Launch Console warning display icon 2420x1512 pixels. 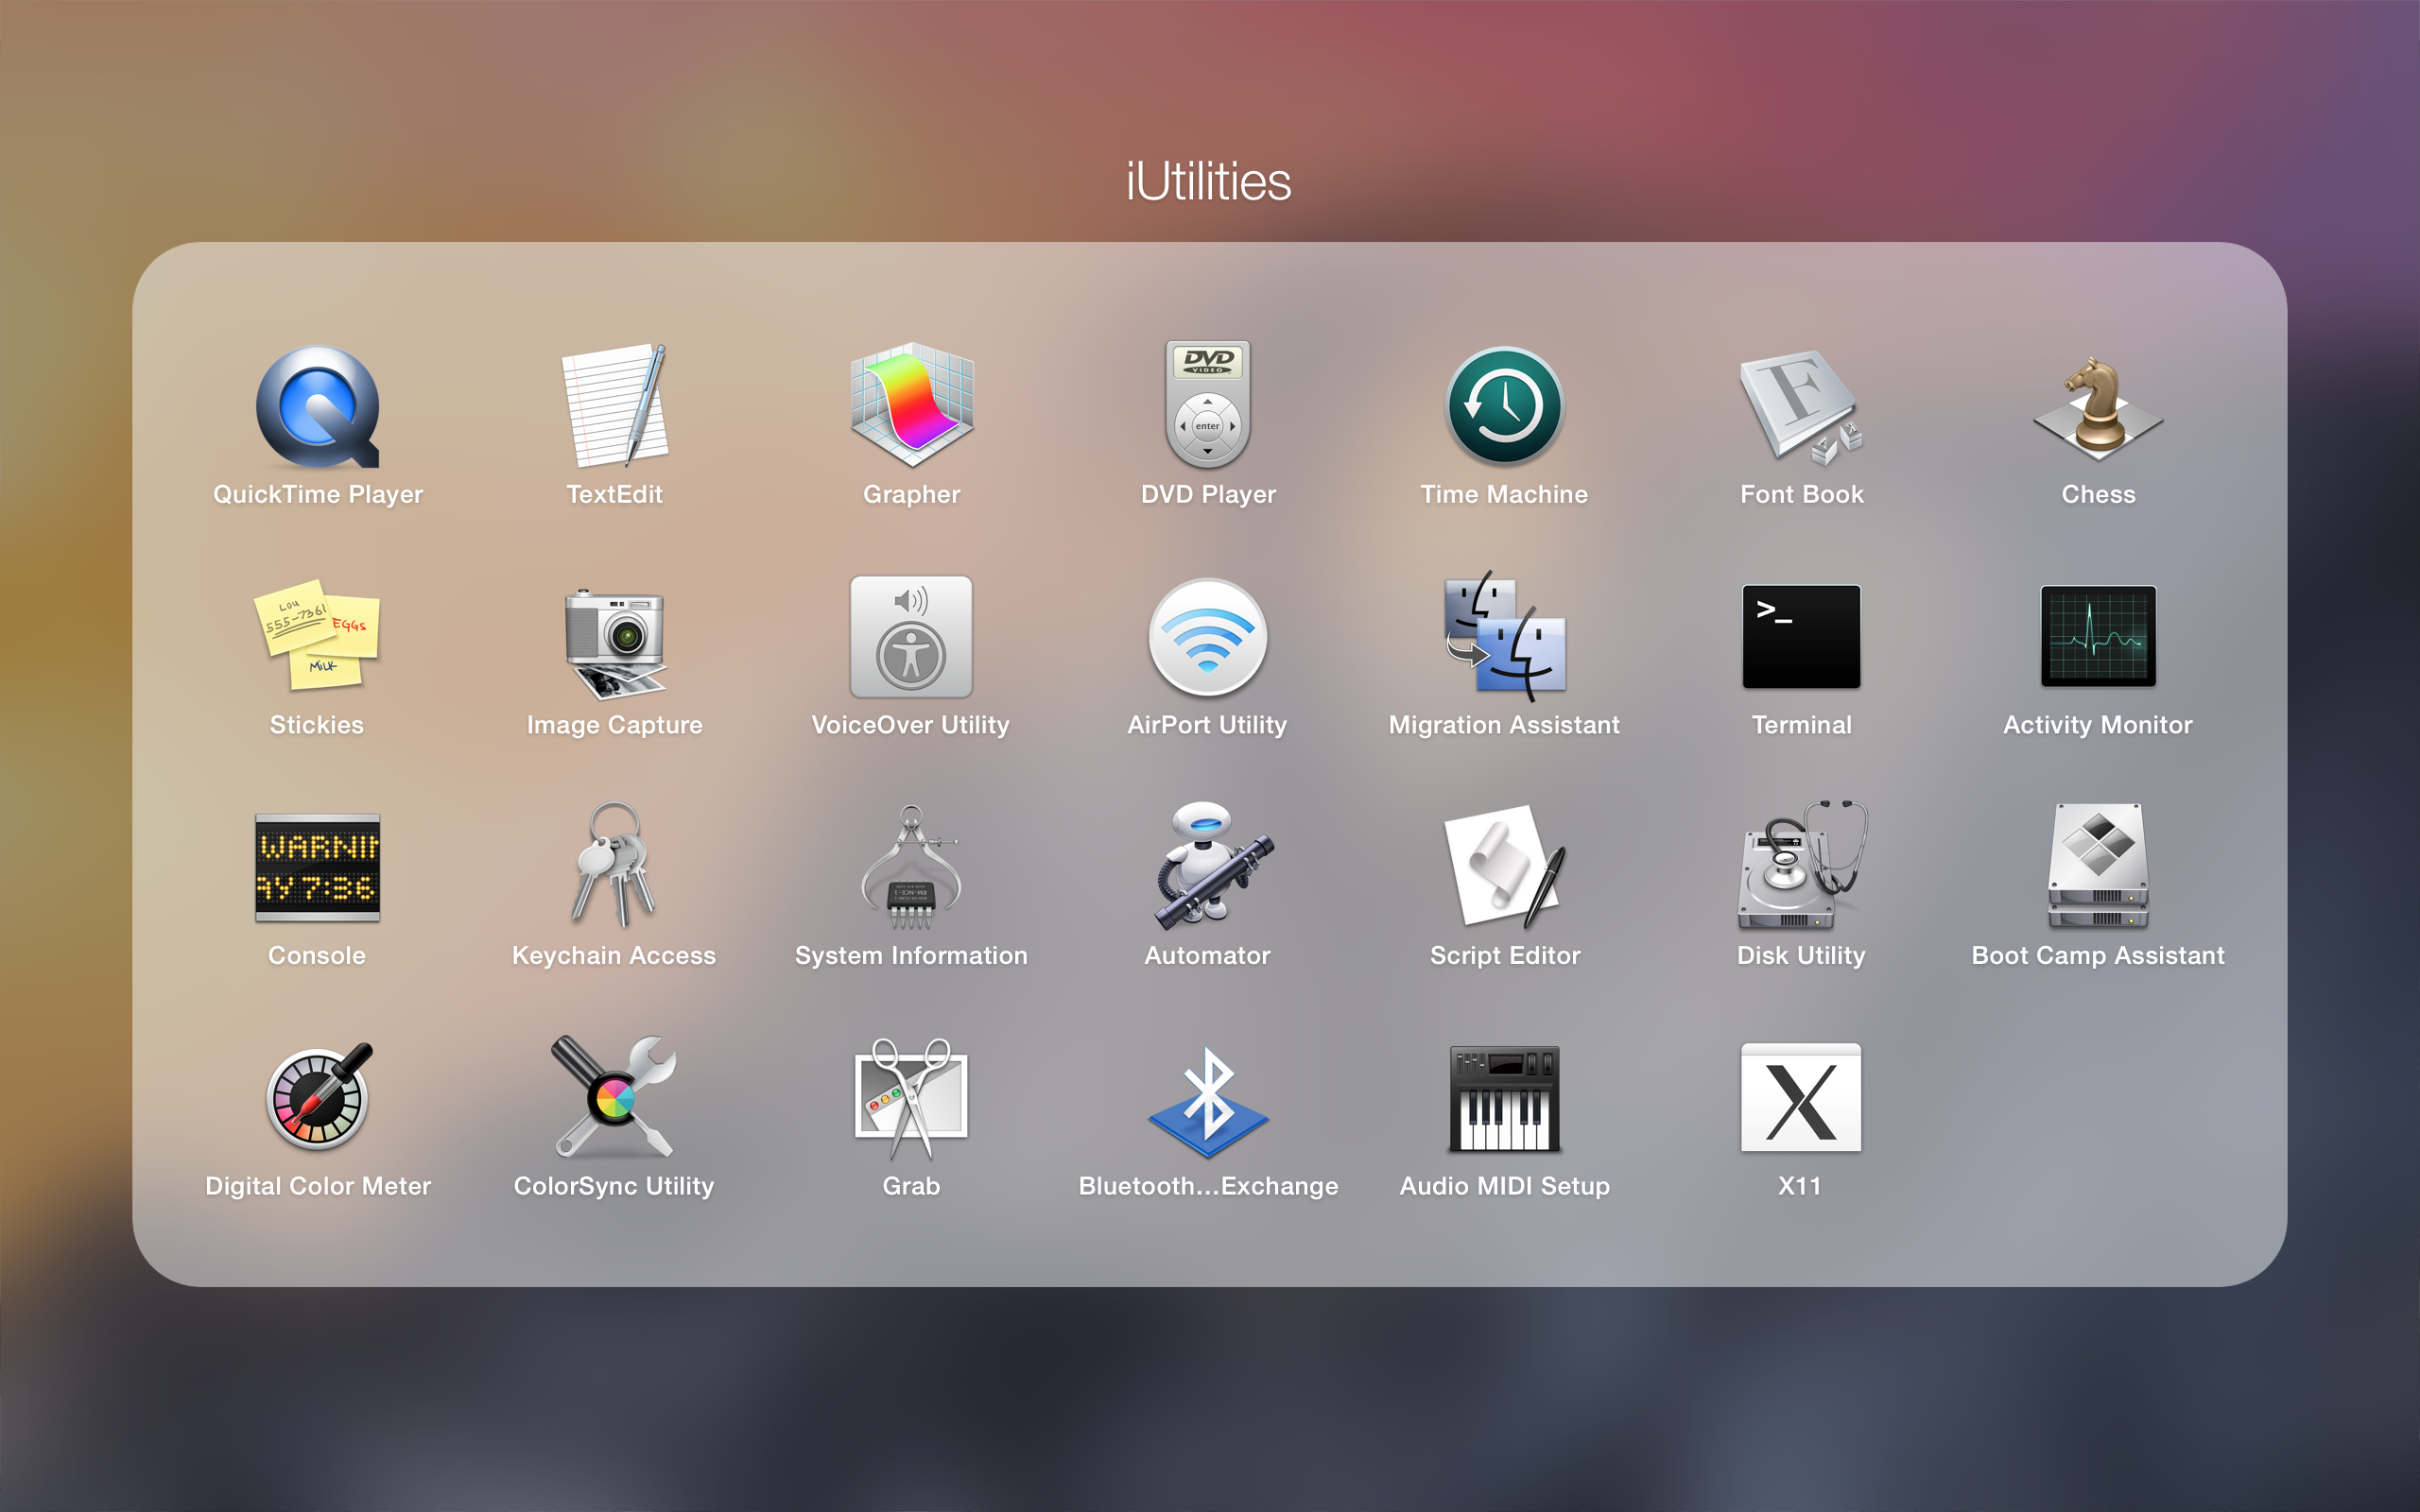point(317,867)
